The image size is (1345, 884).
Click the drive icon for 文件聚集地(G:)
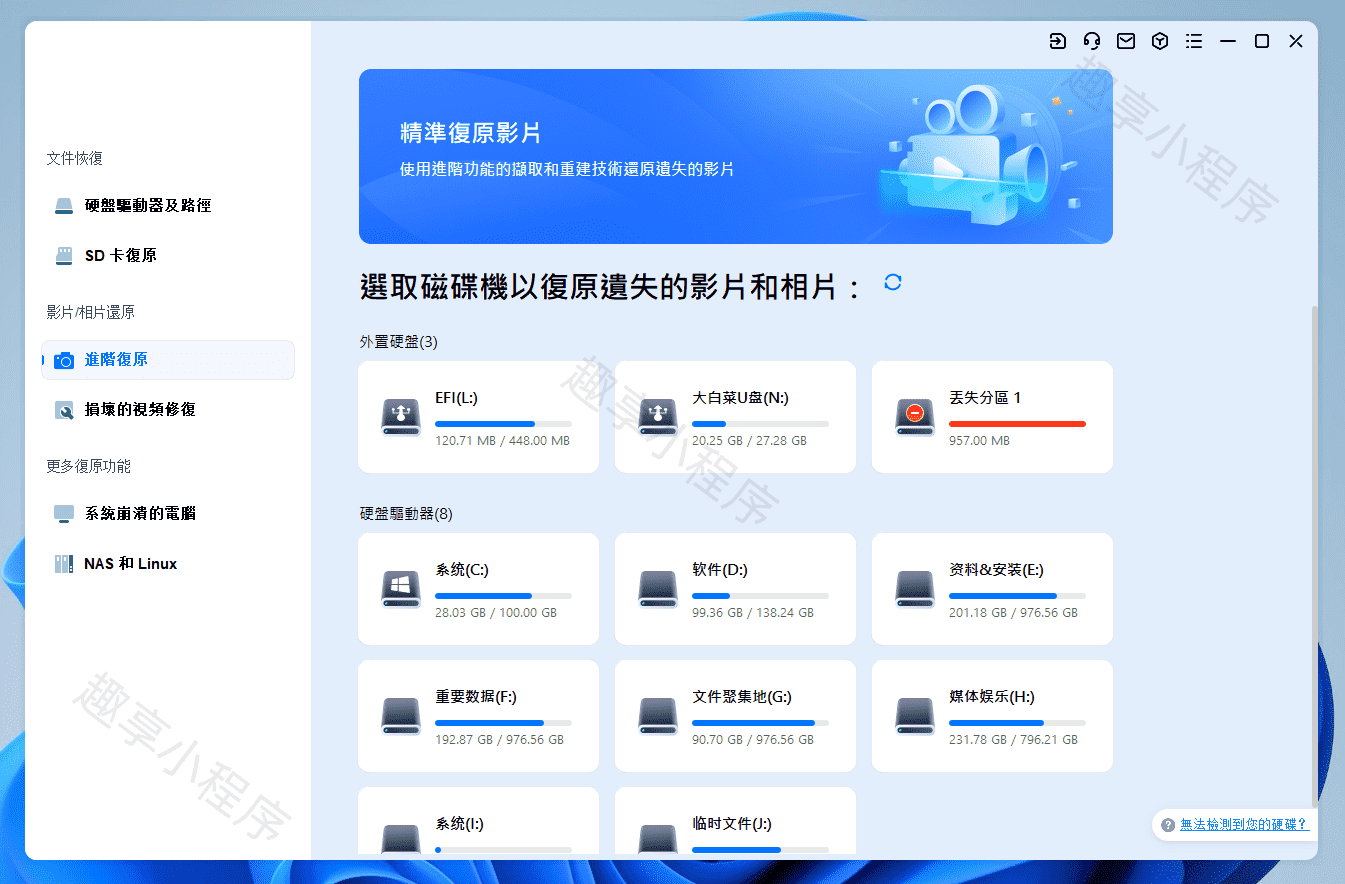point(658,715)
